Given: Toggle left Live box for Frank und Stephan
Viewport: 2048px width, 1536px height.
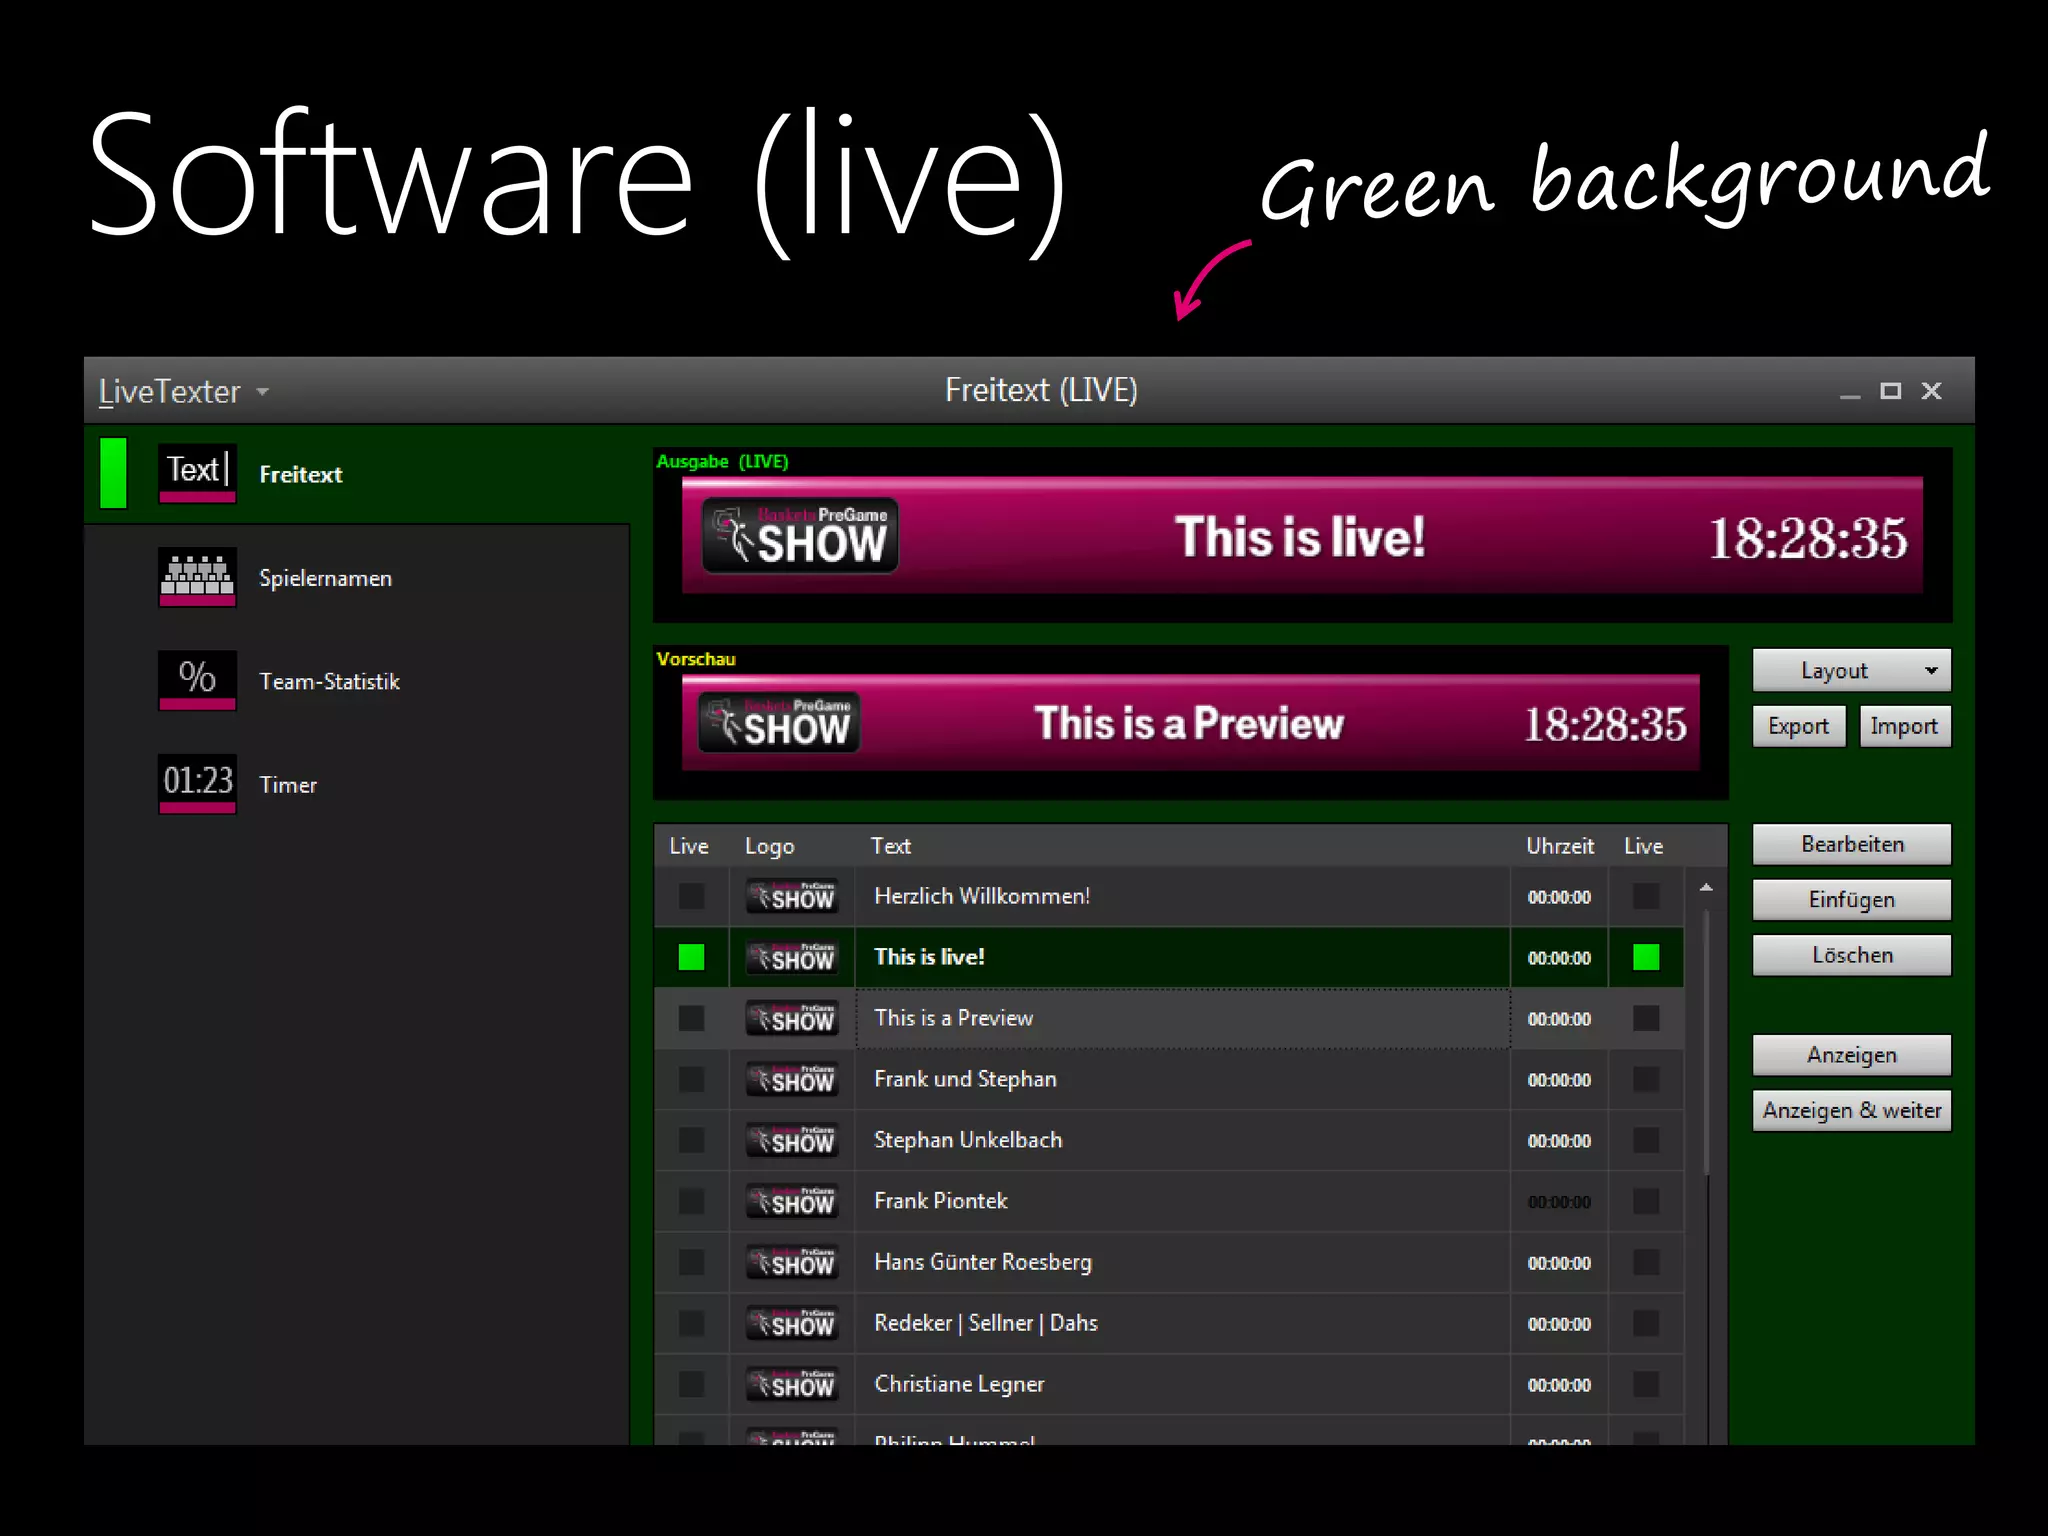Looking at the screenshot, I should (691, 1079).
